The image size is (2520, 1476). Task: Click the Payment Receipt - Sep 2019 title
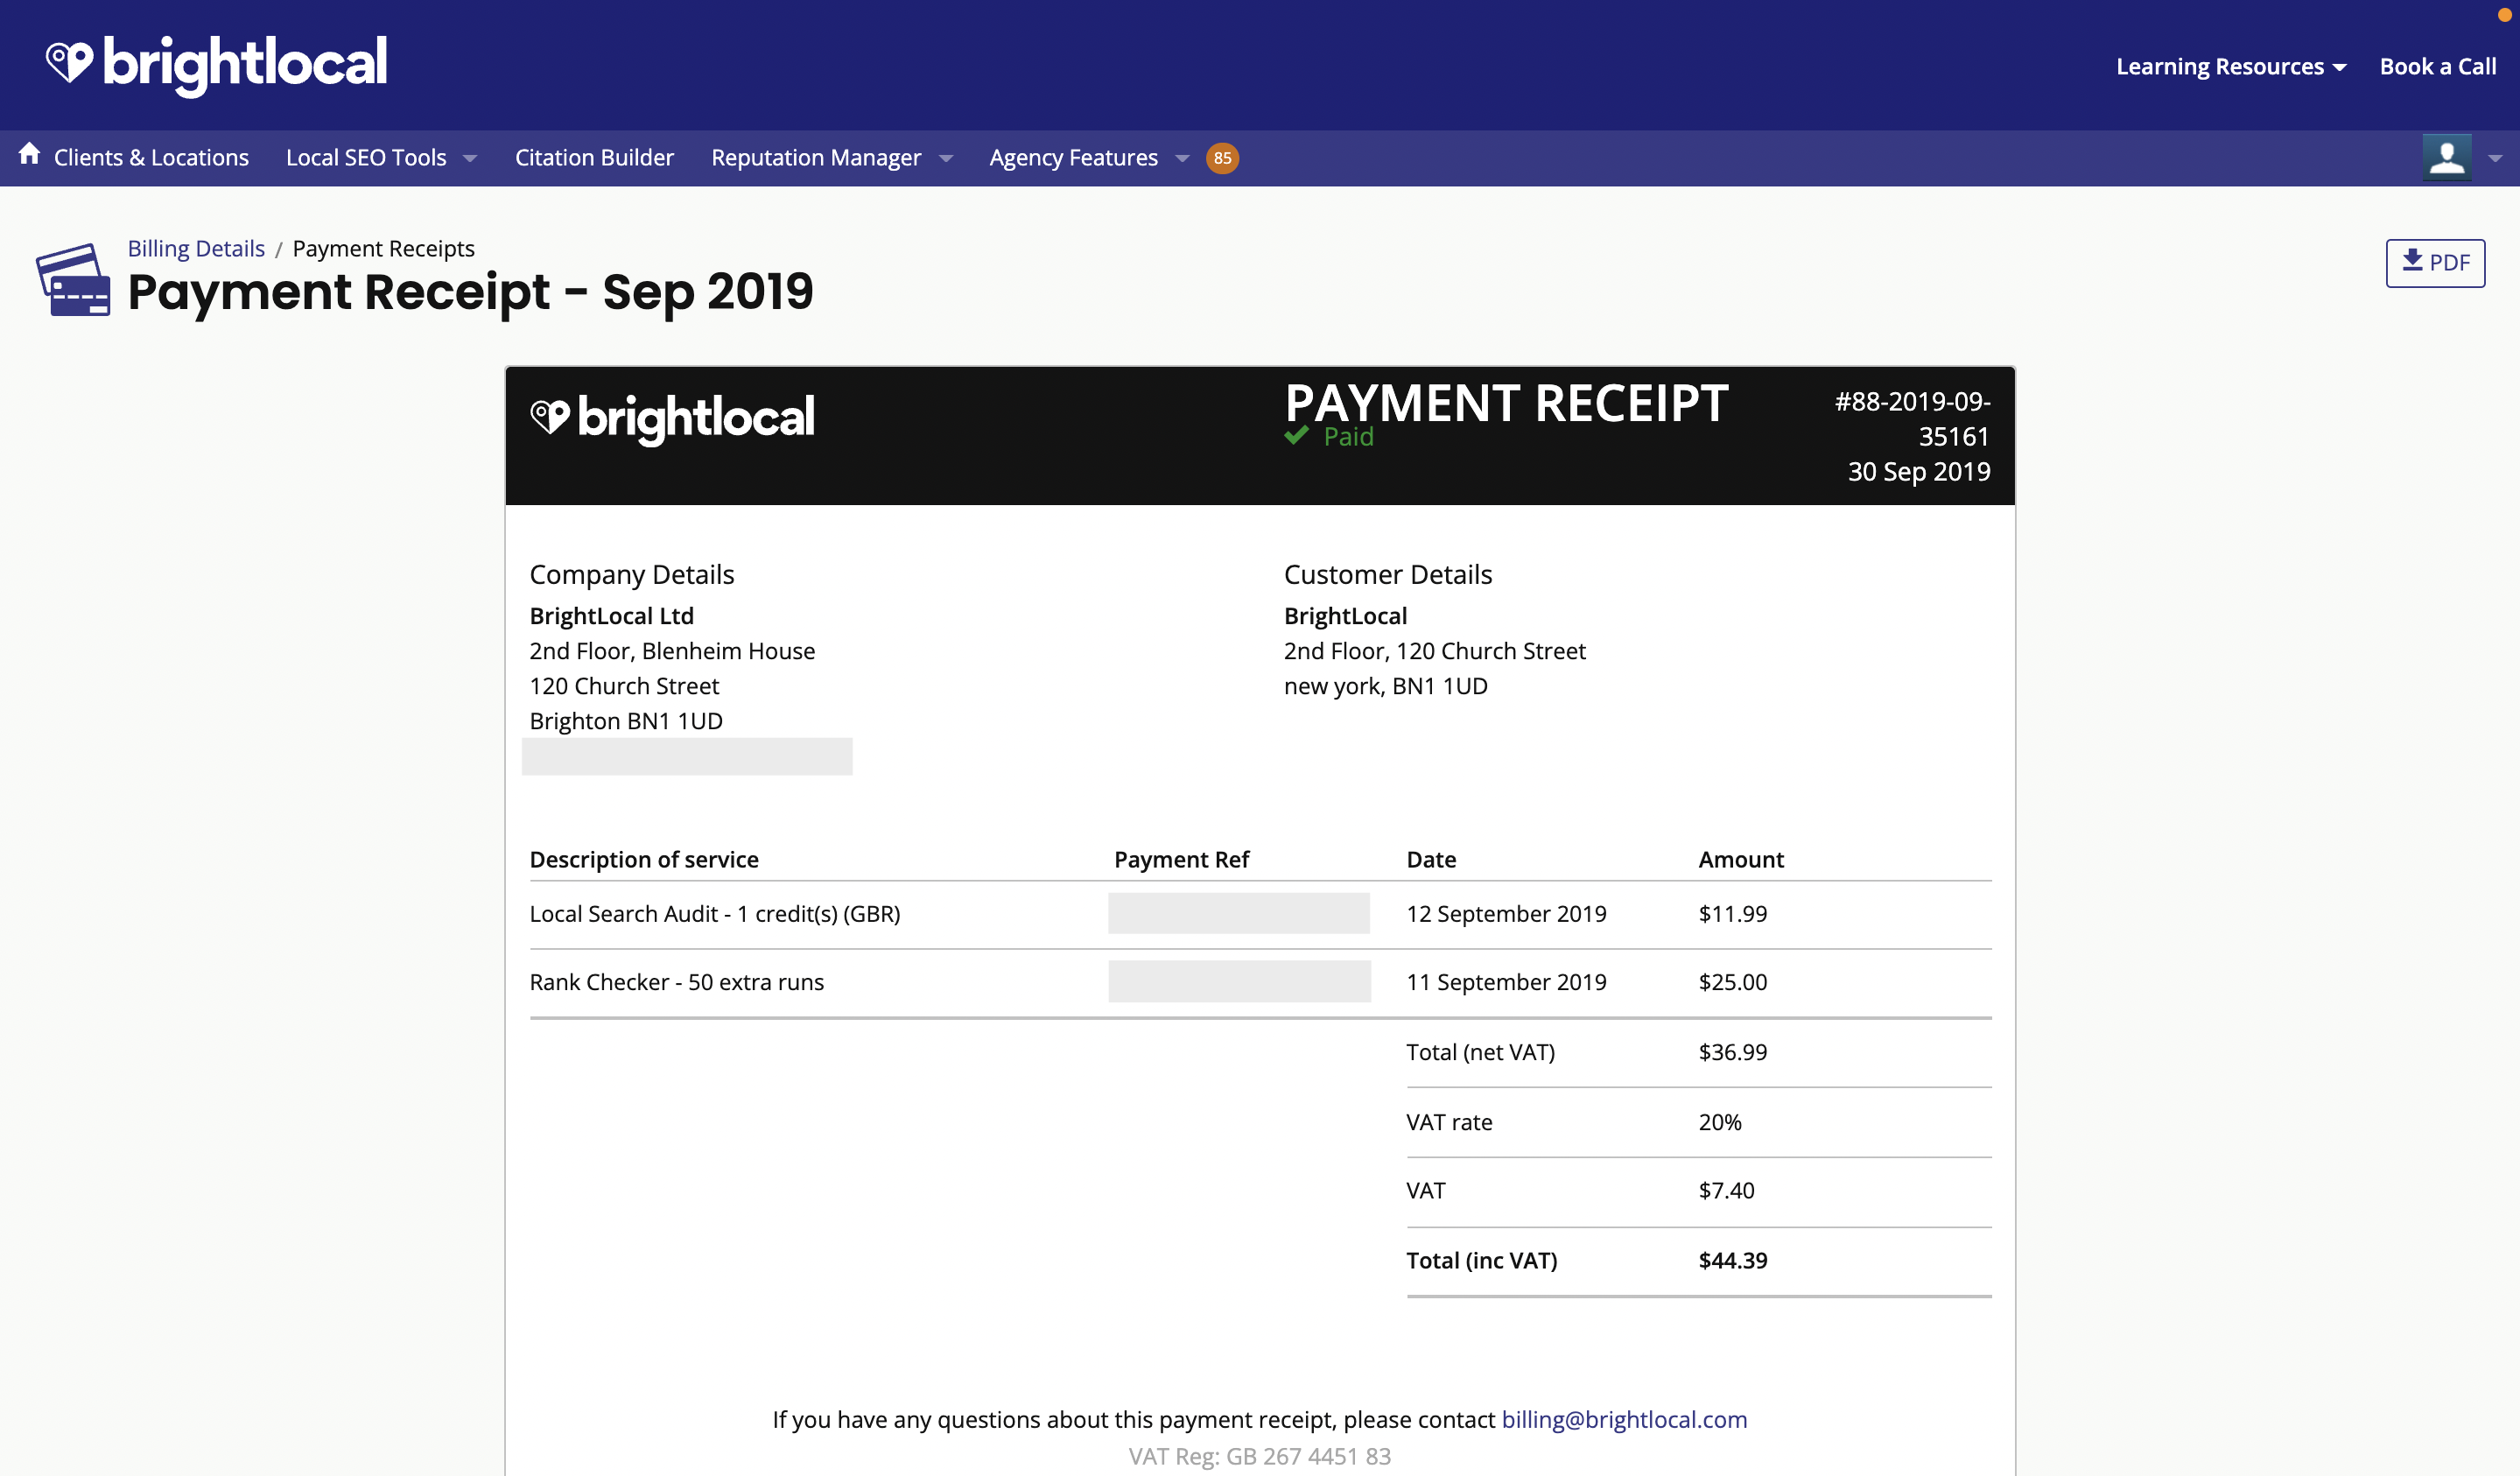pos(470,292)
